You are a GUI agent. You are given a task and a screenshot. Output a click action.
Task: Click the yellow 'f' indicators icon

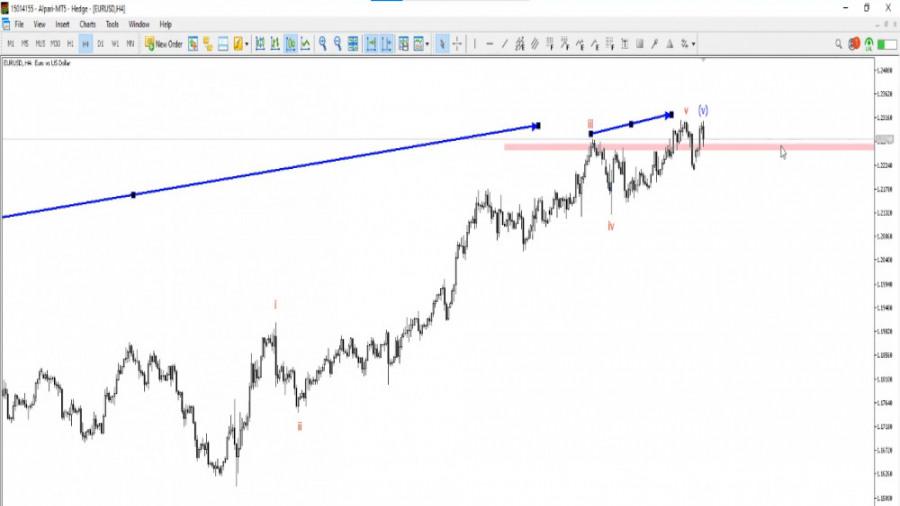(x=238, y=44)
